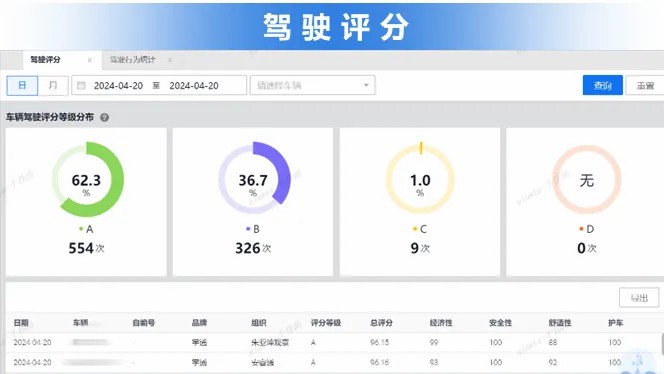
Task: Click comfort score 88 cell
Action: (553, 342)
